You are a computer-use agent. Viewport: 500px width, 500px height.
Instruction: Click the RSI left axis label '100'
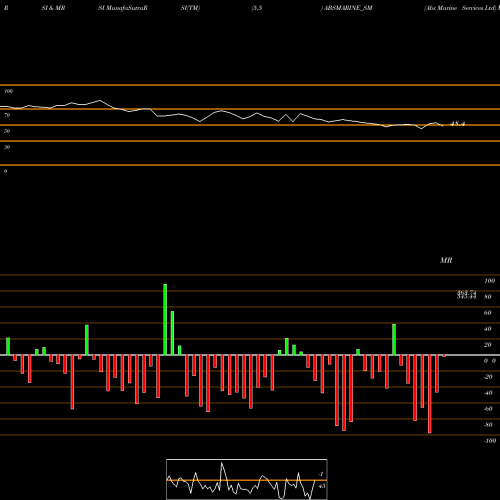(8, 91)
